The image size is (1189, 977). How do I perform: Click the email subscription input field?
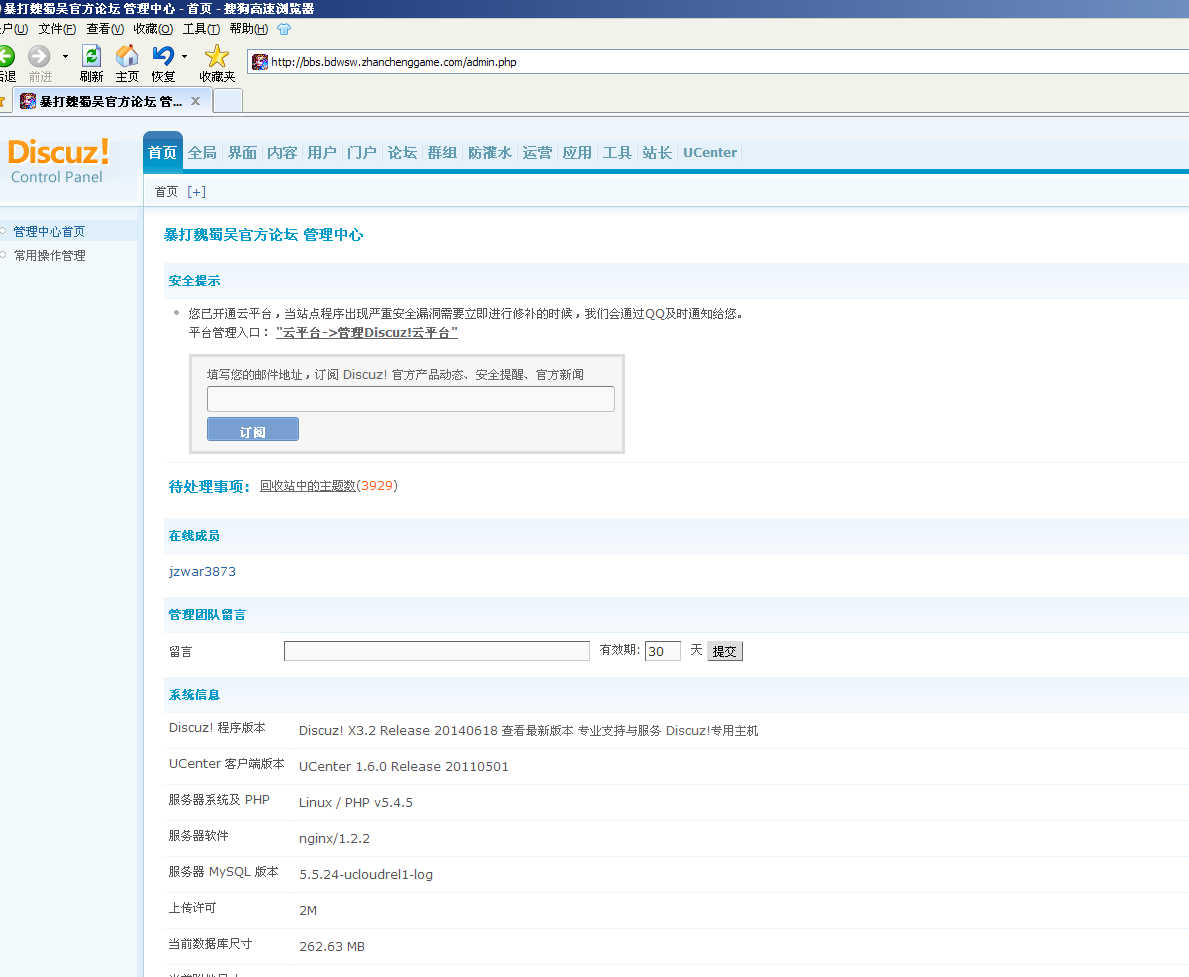click(410, 399)
